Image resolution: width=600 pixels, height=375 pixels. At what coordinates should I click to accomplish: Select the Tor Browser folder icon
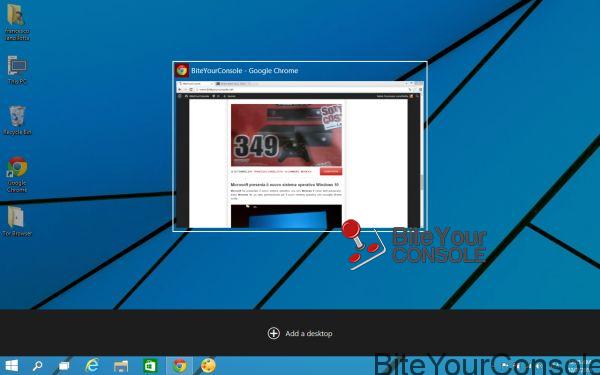[17, 221]
